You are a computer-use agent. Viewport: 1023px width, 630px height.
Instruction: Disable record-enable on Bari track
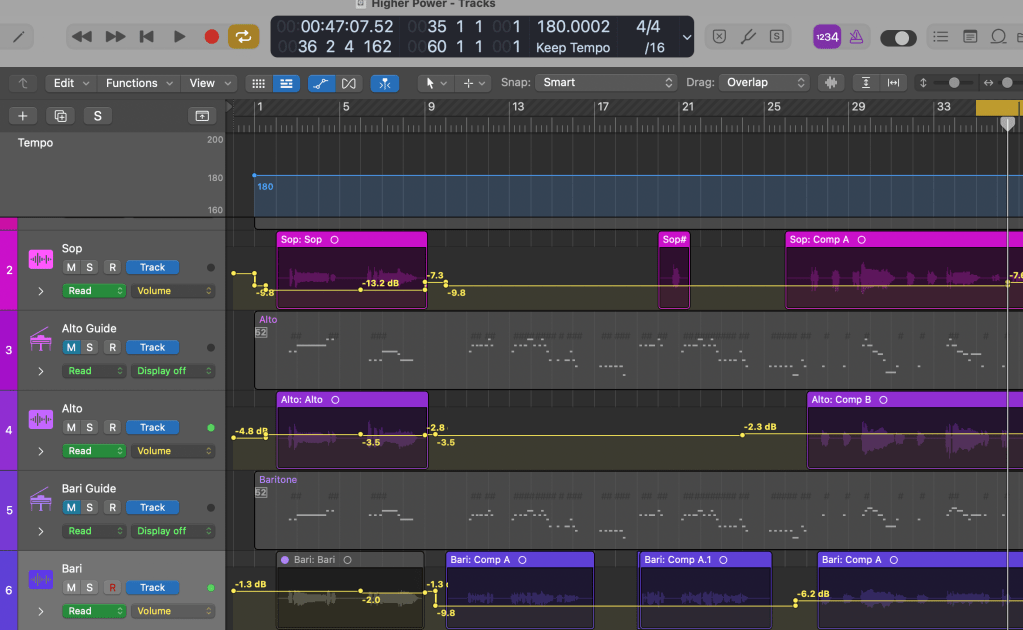[112, 587]
